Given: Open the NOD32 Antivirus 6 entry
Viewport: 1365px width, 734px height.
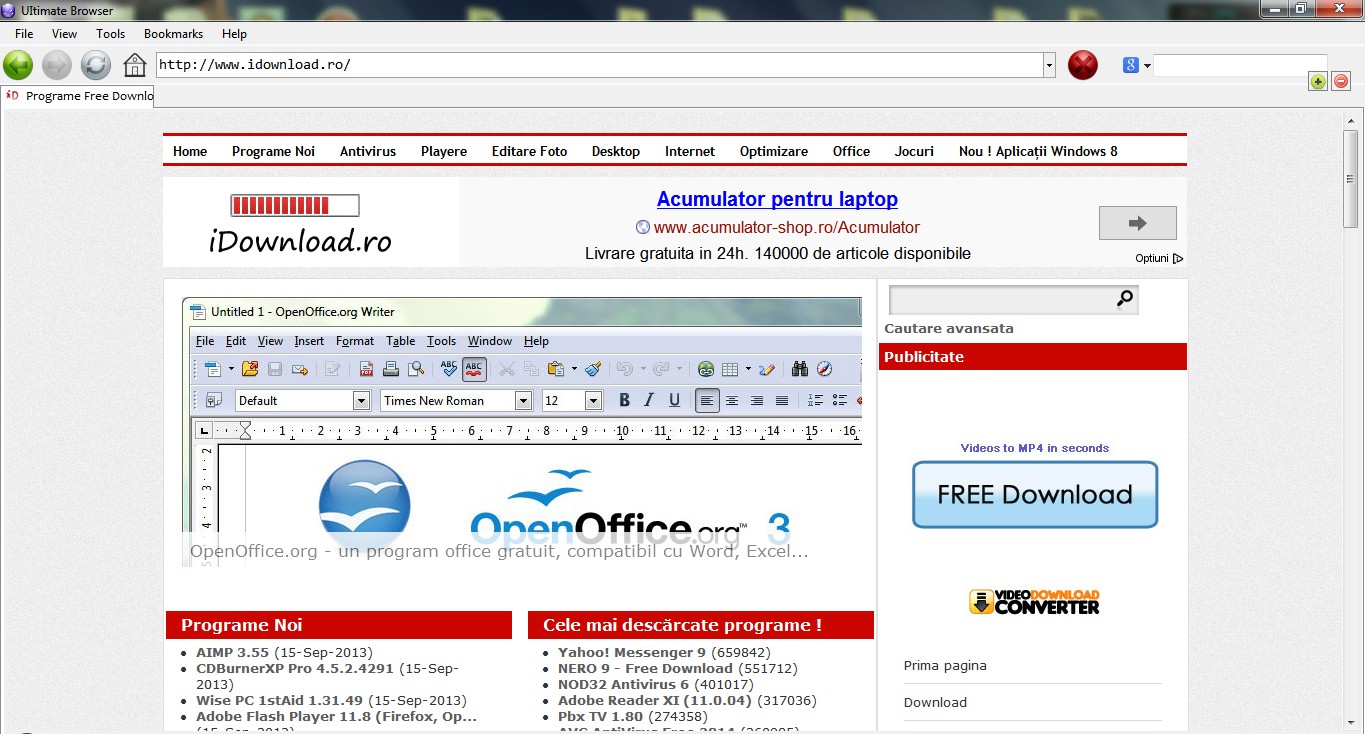Looking at the screenshot, I should click(x=623, y=684).
